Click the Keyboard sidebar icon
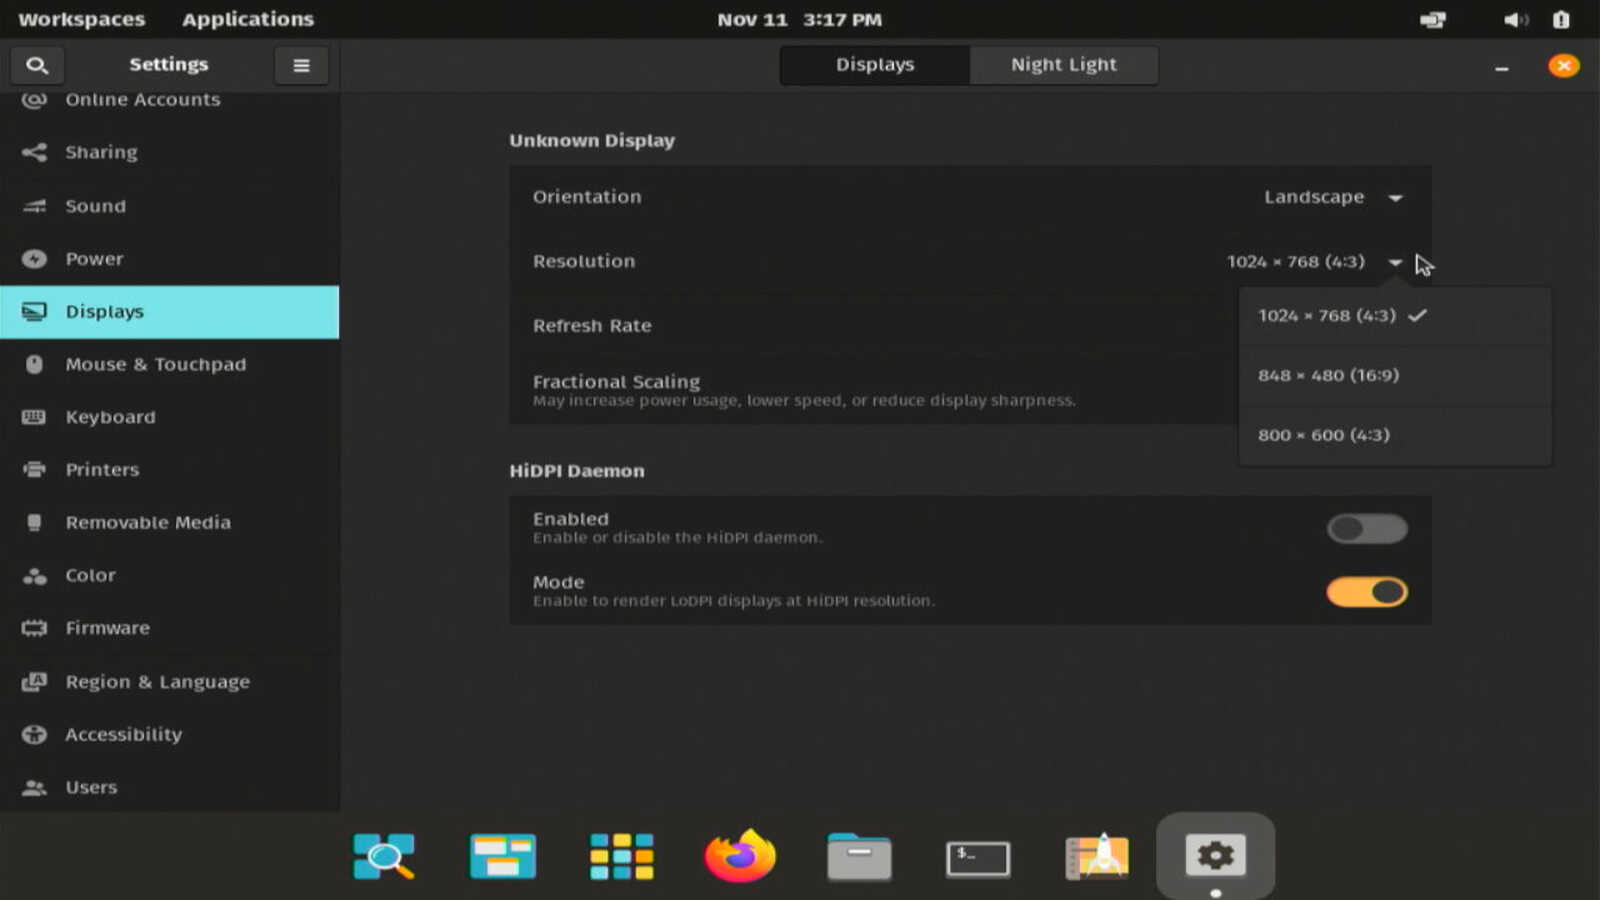The width and height of the screenshot is (1600, 900). pos(34,417)
